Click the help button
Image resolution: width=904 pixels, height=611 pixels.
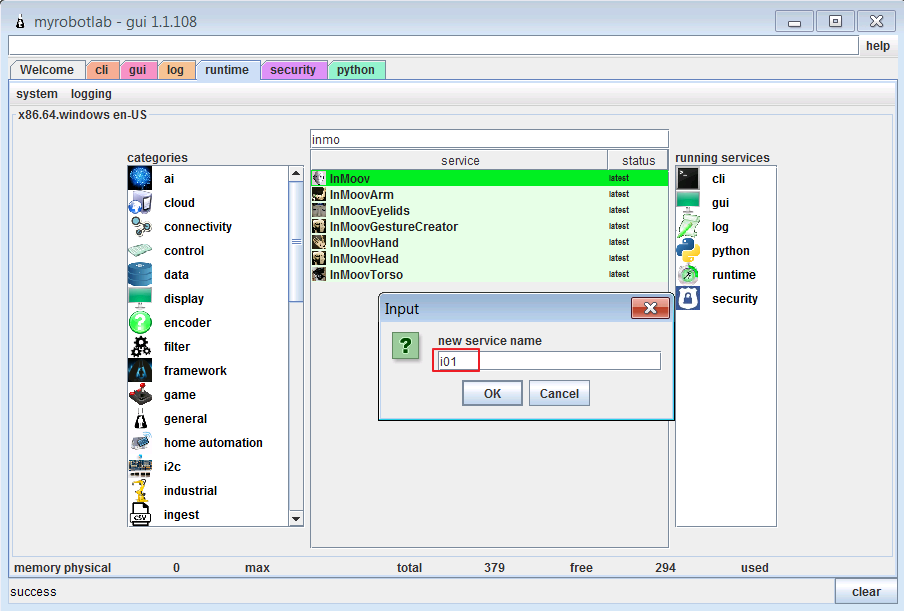tap(877, 46)
